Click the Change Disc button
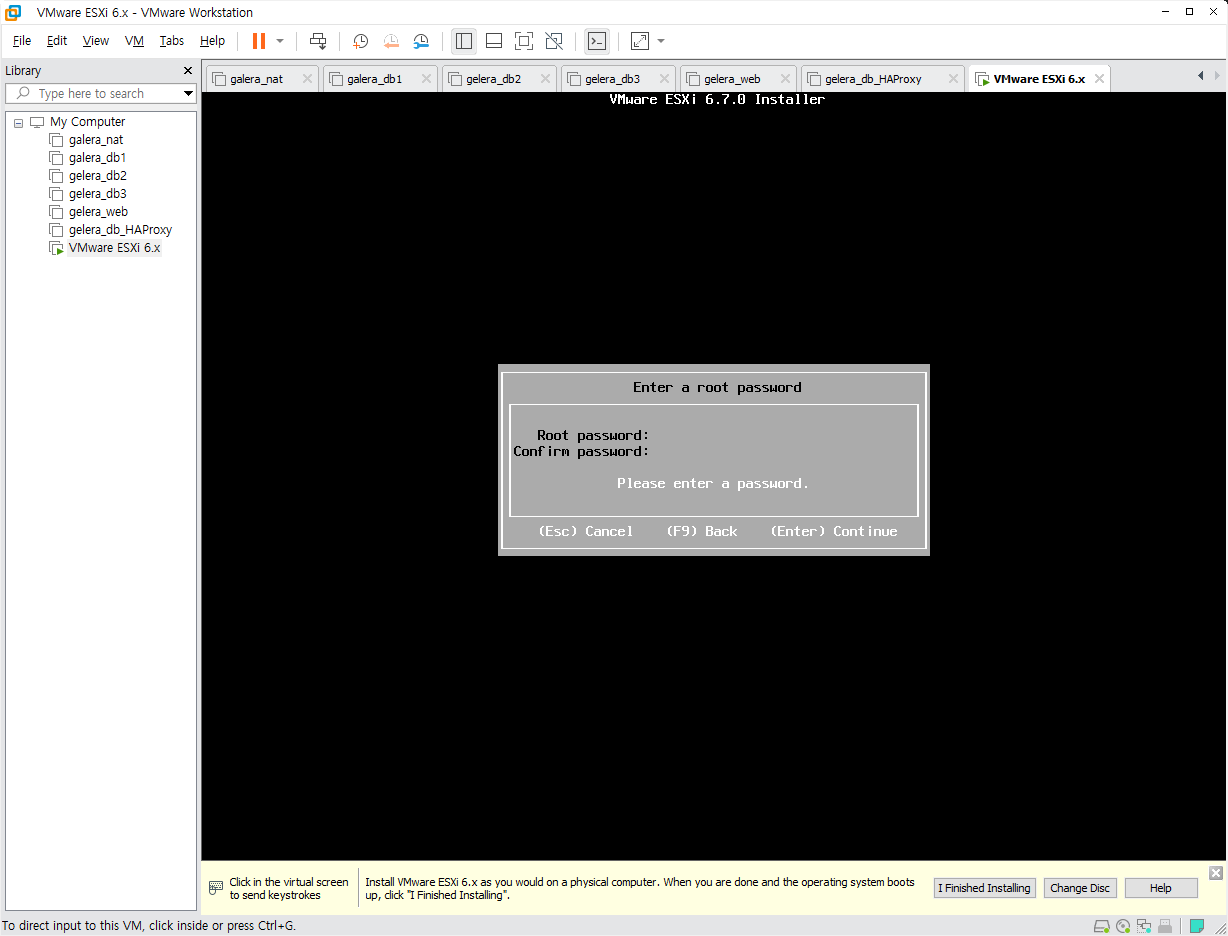Image resolution: width=1228 pixels, height=936 pixels. click(x=1080, y=888)
